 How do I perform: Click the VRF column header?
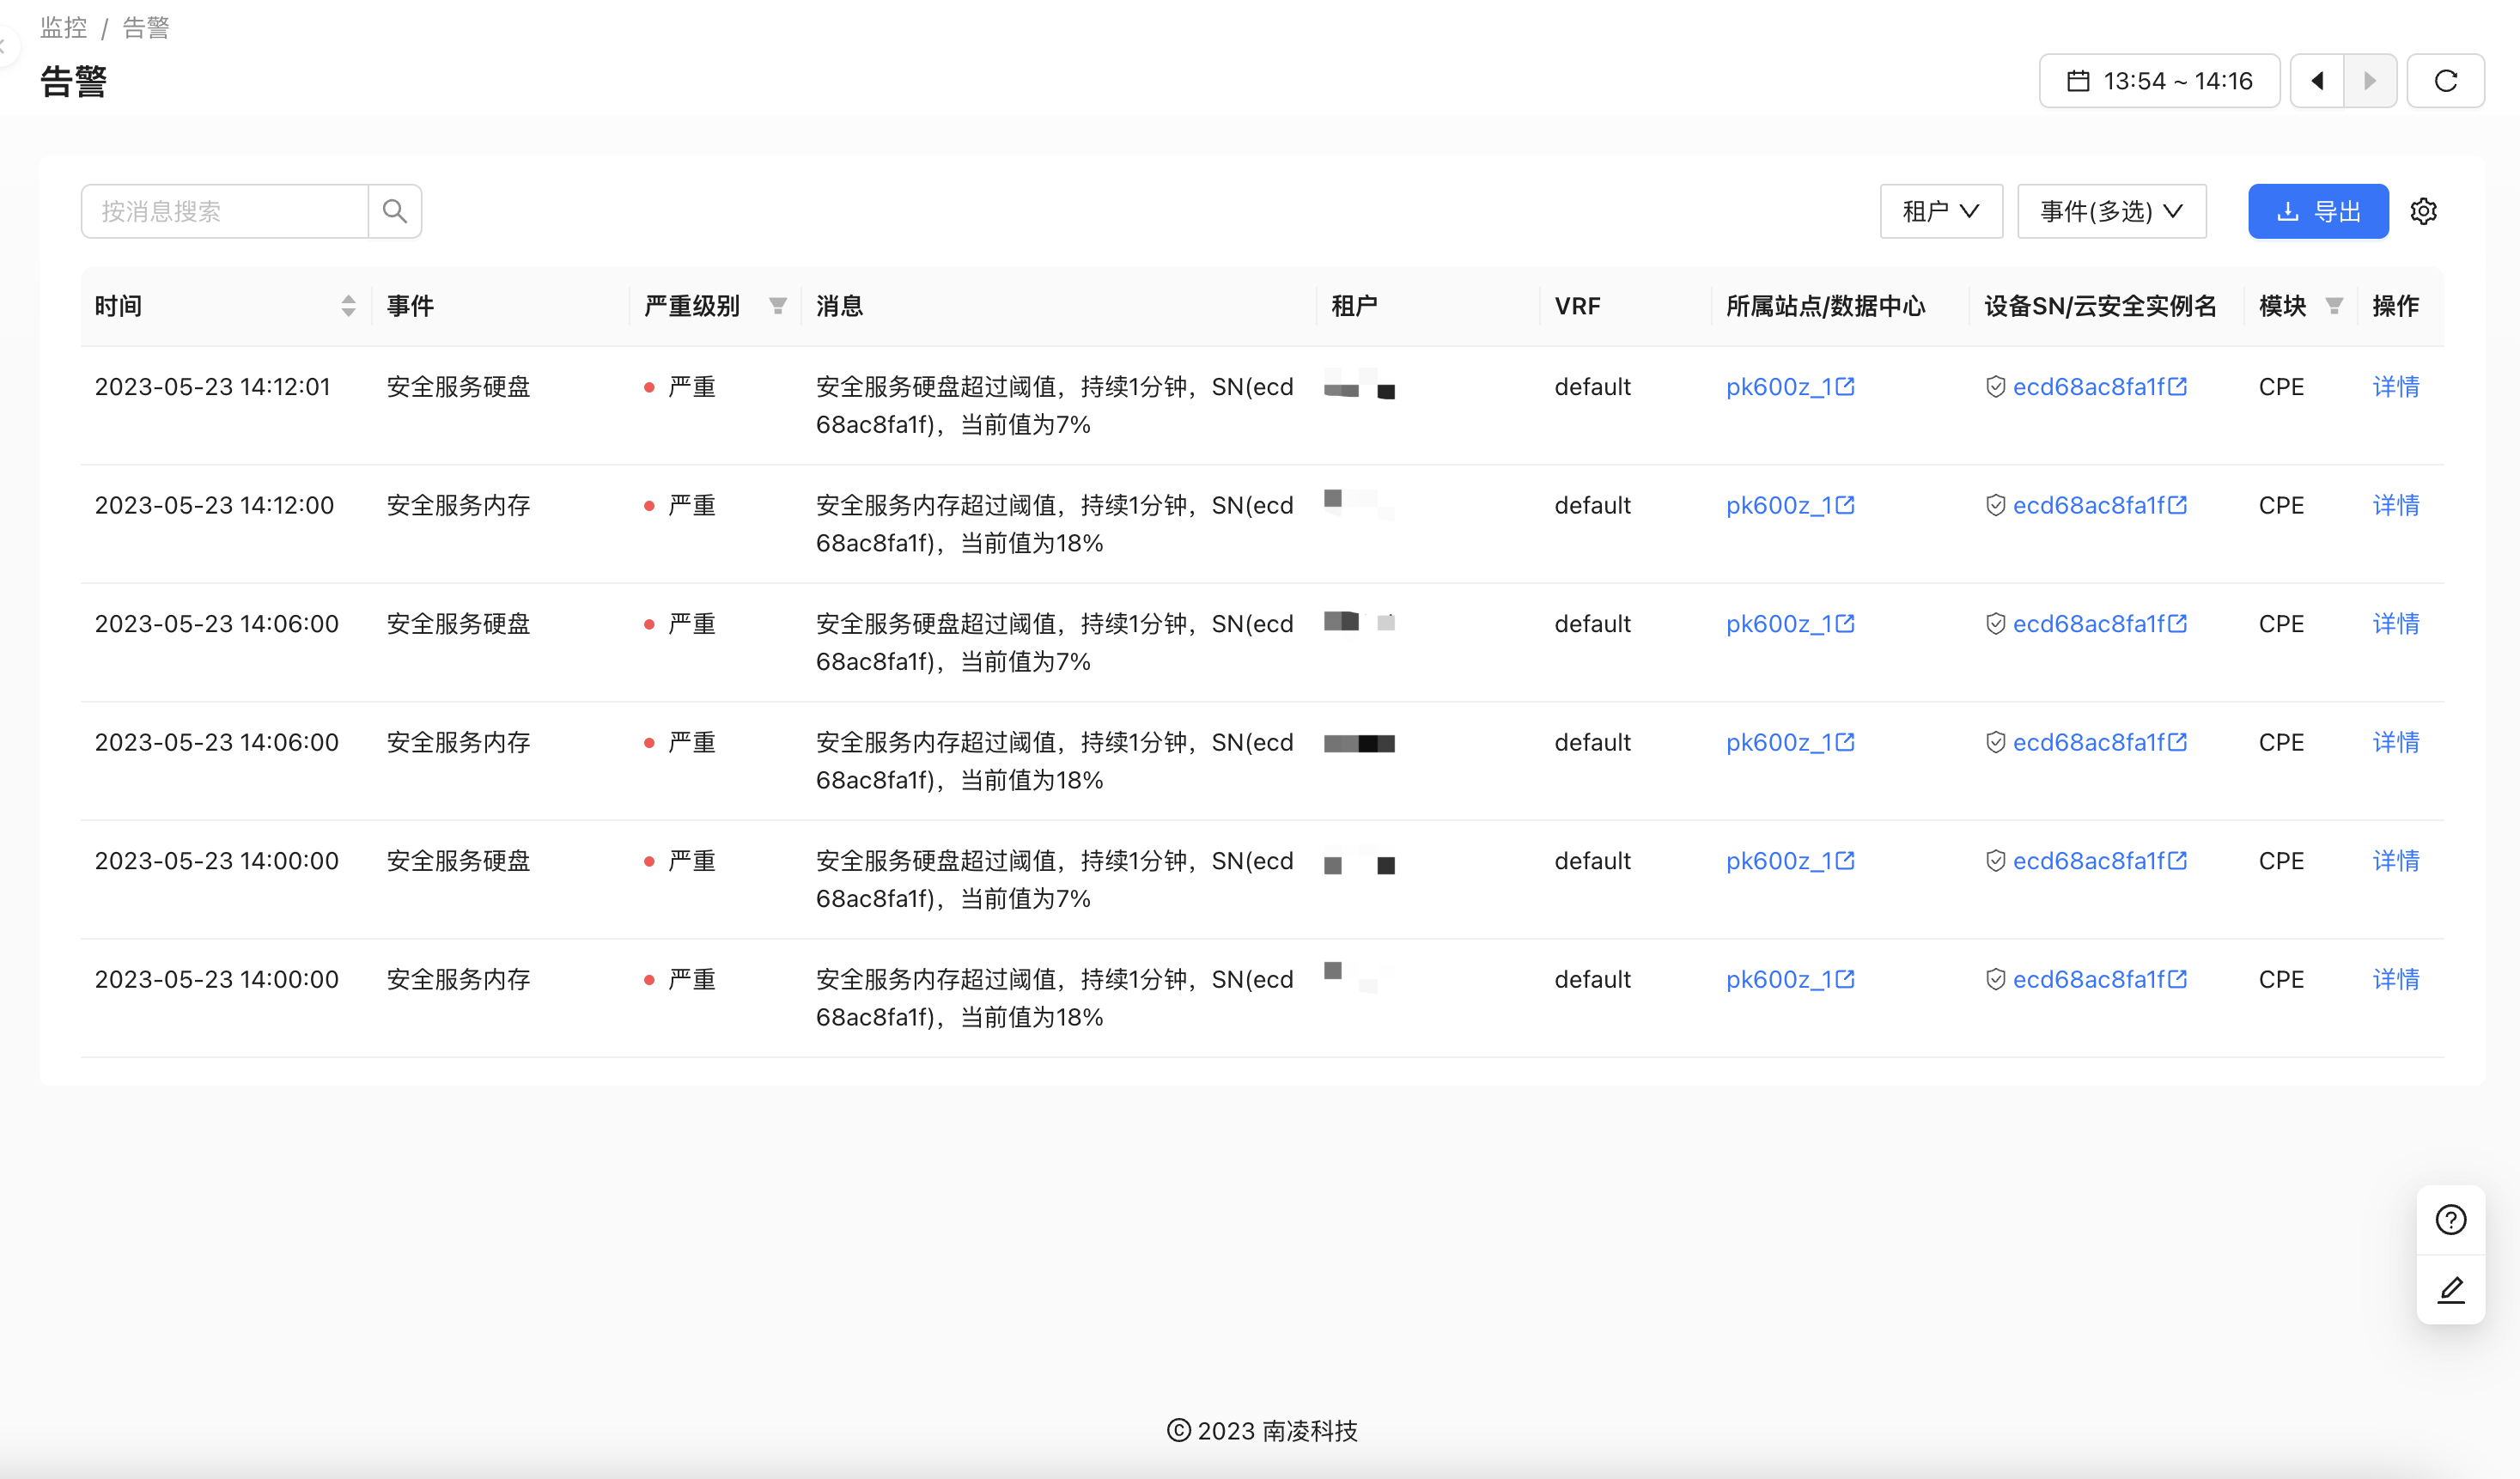tap(1577, 306)
